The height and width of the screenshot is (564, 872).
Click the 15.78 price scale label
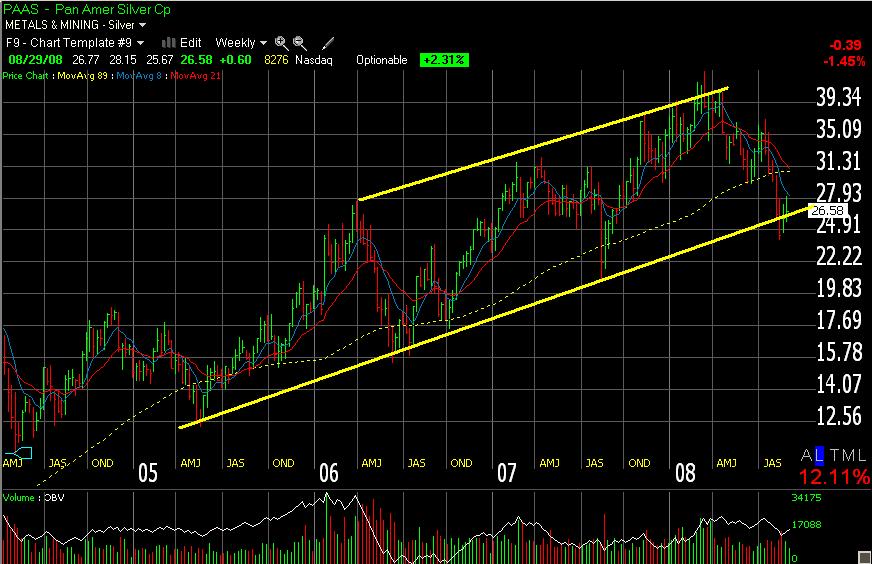coord(839,352)
